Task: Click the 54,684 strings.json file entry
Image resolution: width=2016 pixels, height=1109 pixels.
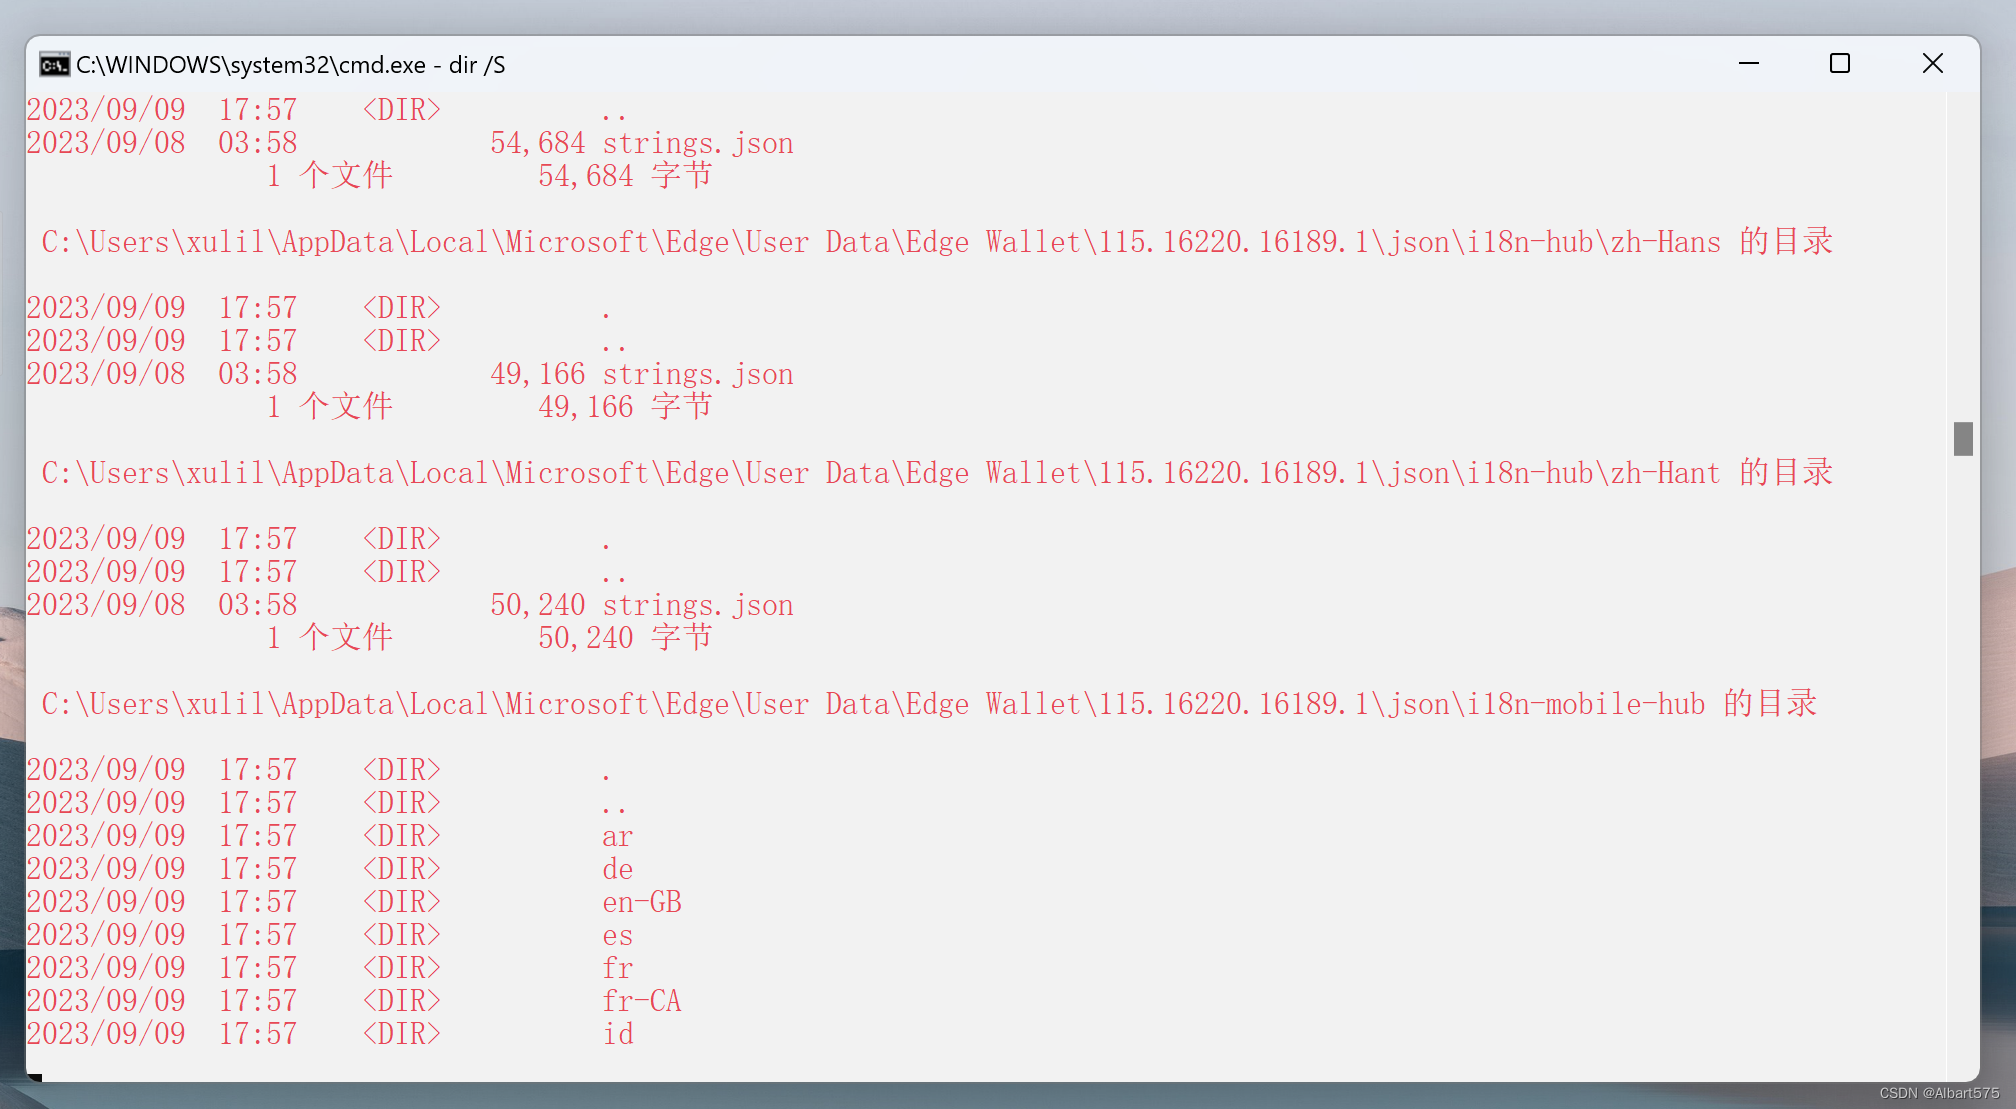Action: (x=696, y=143)
